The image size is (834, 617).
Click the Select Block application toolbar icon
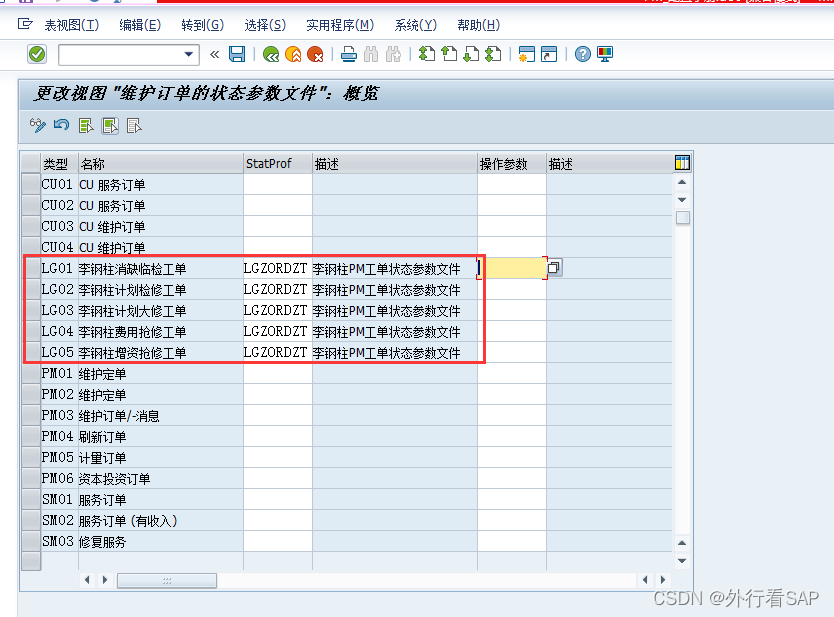point(110,126)
